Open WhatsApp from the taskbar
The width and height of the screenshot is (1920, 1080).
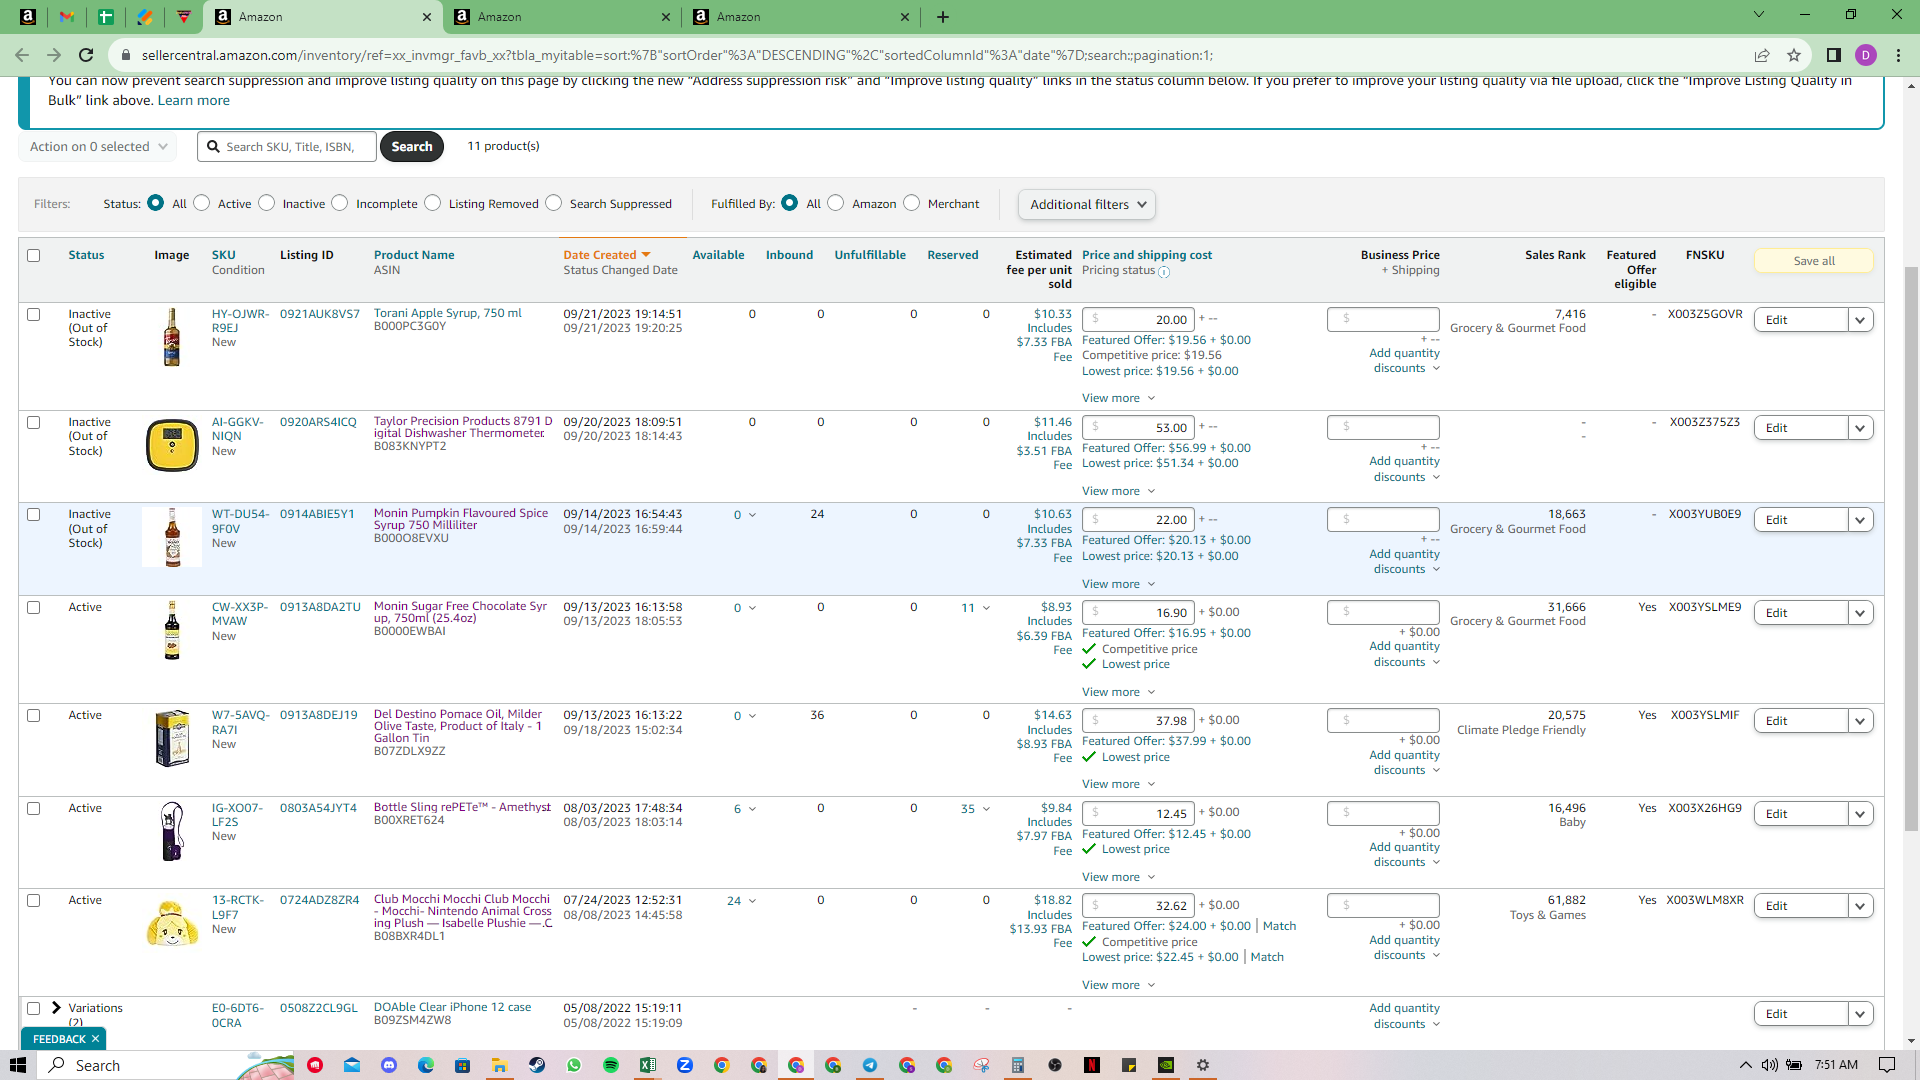click(574, 1065)
